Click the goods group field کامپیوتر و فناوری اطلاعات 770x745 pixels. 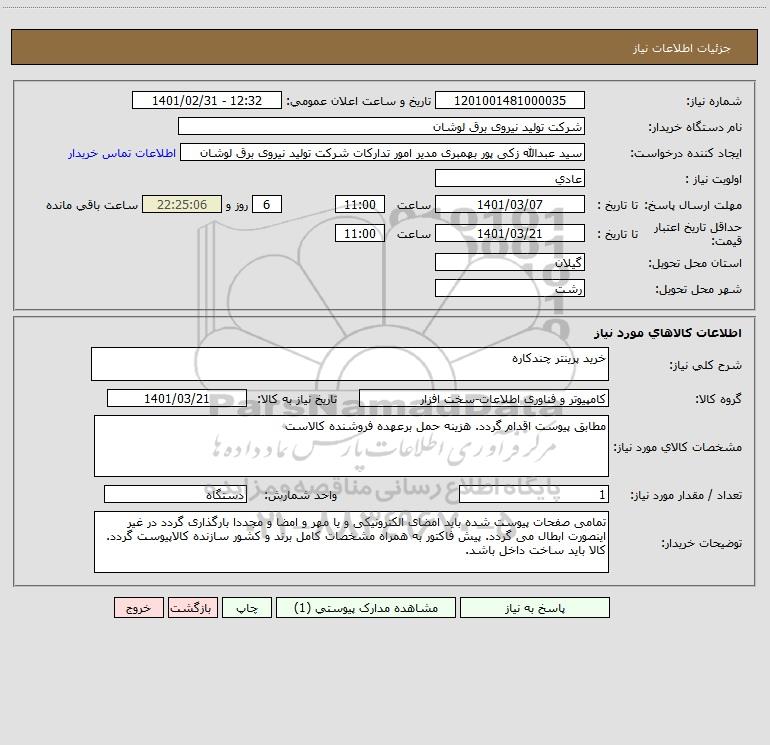coord(484,398)
